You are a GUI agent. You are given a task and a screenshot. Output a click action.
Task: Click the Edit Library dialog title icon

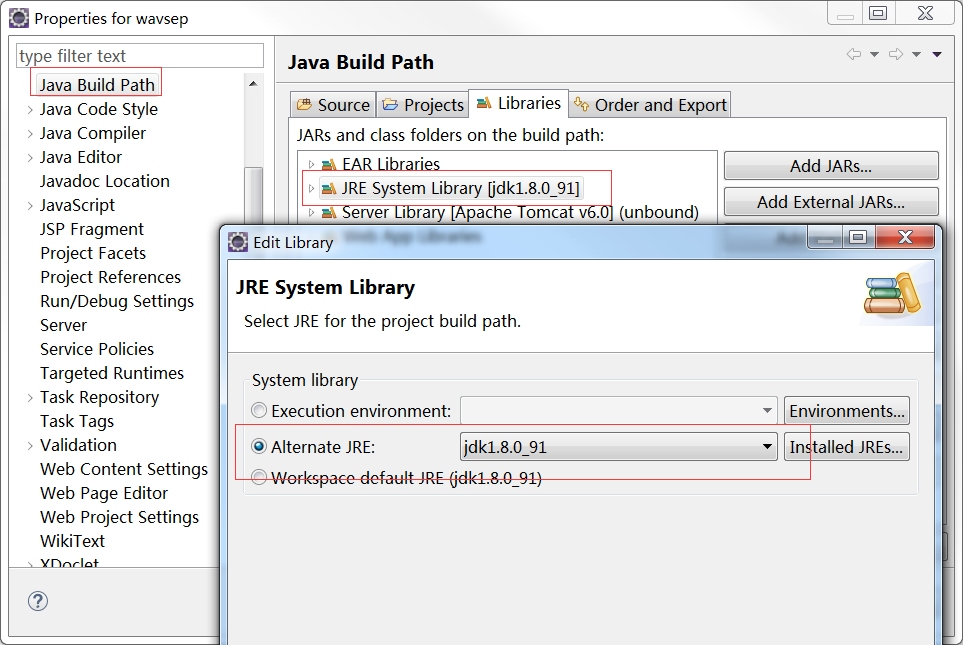(x=238, y=242)
